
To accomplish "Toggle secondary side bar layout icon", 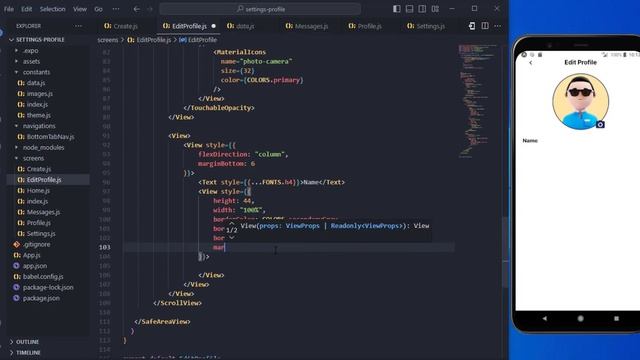I will (x=422, y=9).
